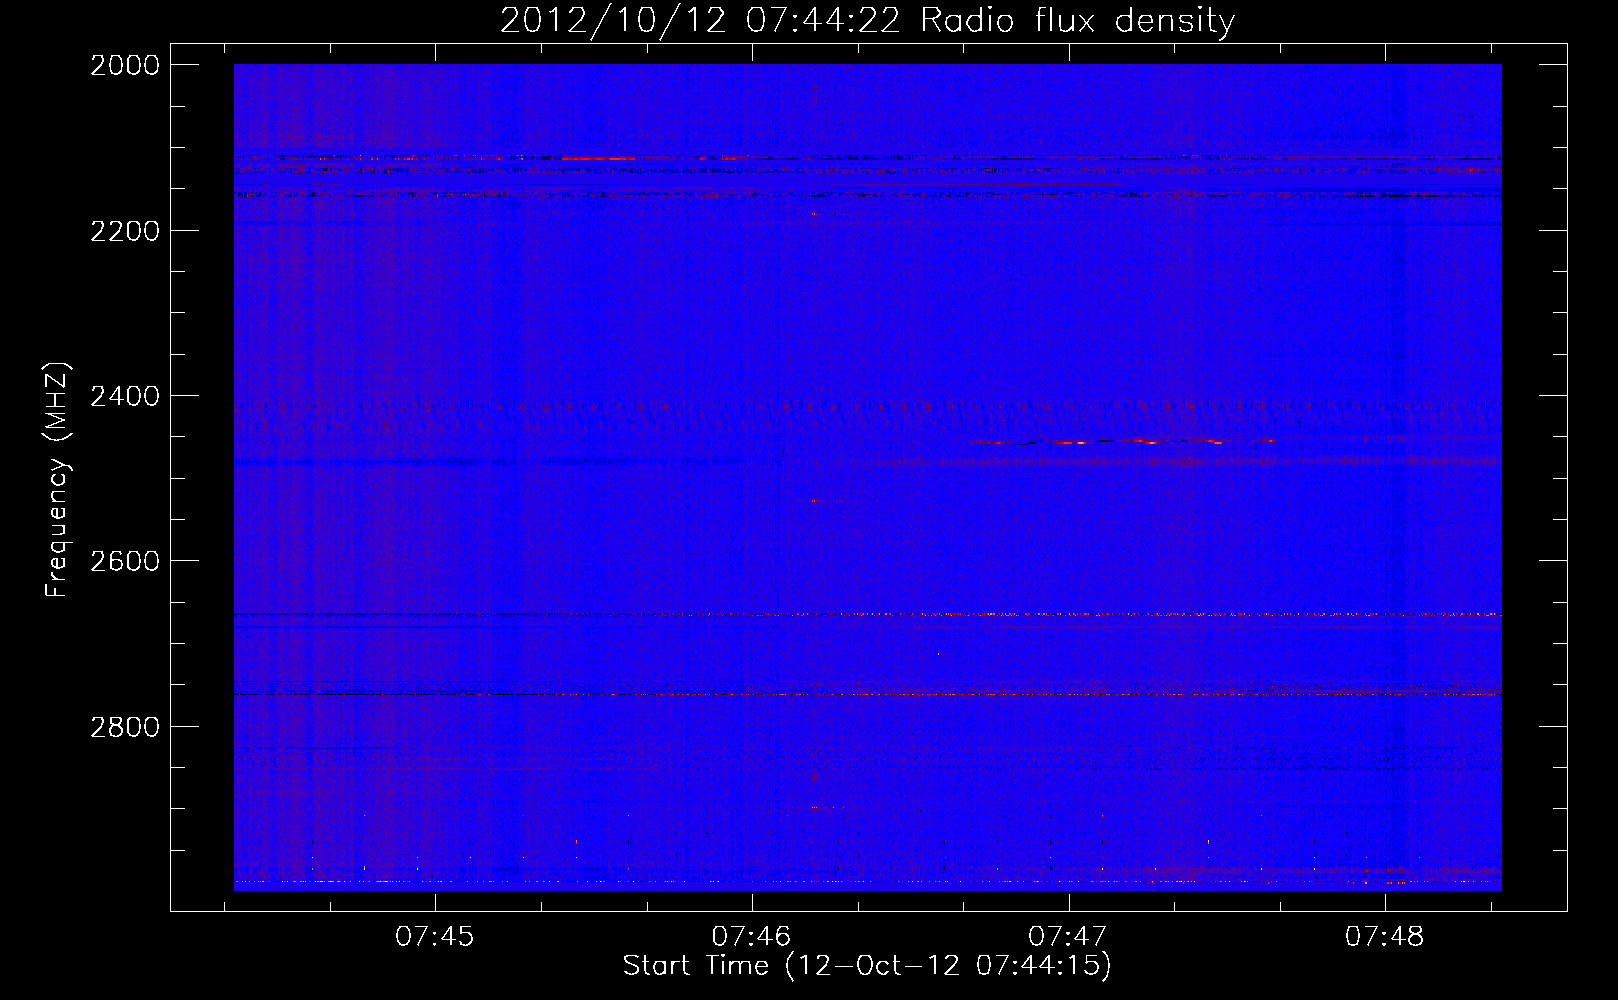This screenshot has width=1618, height=1000.
Task: Click the plot title '2012/10/12 07:44:22 Radio flux density'
Action: 867,20
